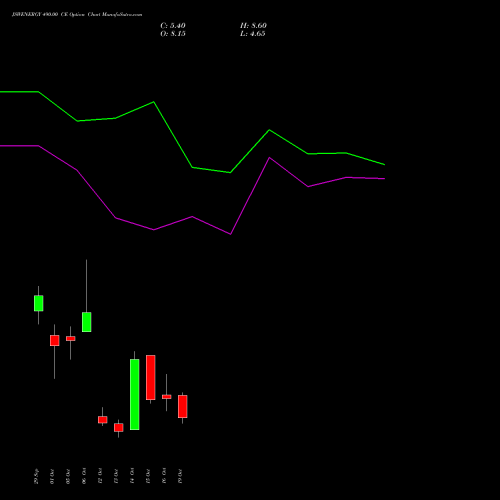Screen dimensions: 500x500
Task: Click the tall green candle for 14 Oct
Action: point(134,394)
